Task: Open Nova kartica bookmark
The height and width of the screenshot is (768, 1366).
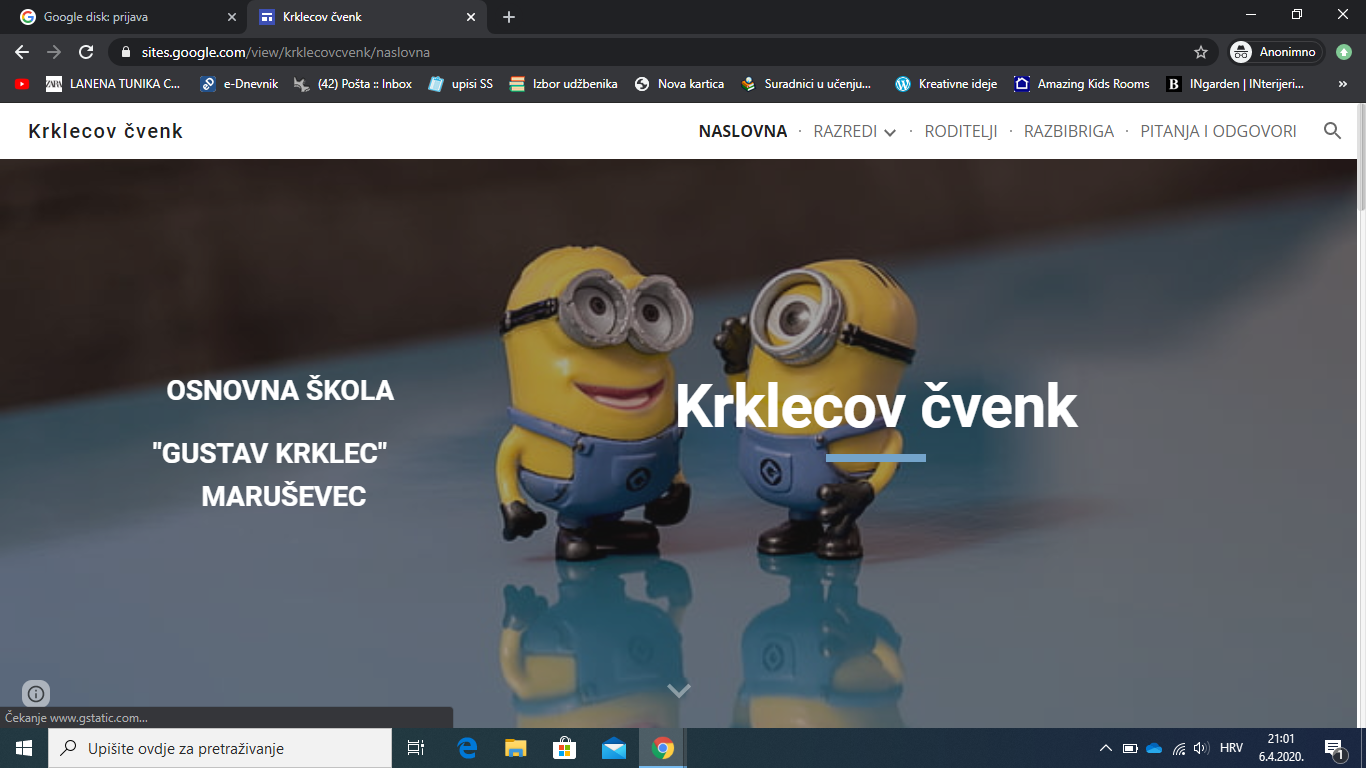Action: 679,84
